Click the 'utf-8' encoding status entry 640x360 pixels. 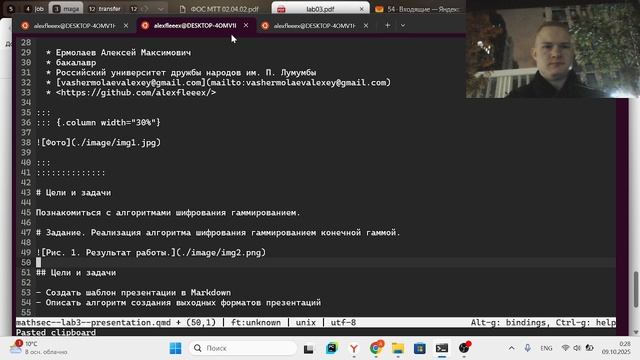point(343,322)
